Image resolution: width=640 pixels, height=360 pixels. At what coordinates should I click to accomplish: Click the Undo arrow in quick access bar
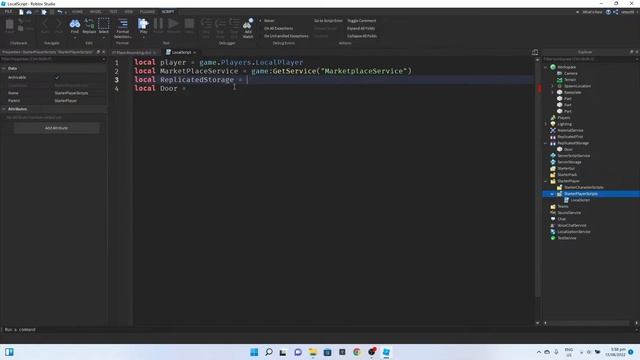coord(60,12)
